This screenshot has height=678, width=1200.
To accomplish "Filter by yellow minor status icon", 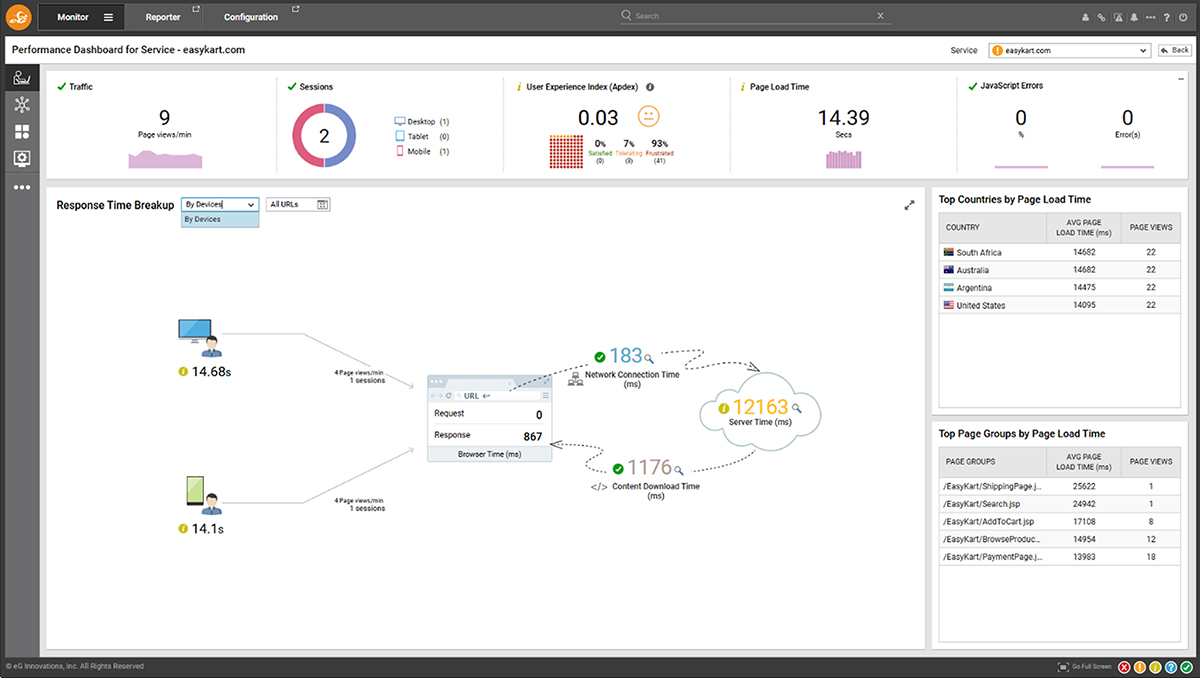I will click(1155, 667).
